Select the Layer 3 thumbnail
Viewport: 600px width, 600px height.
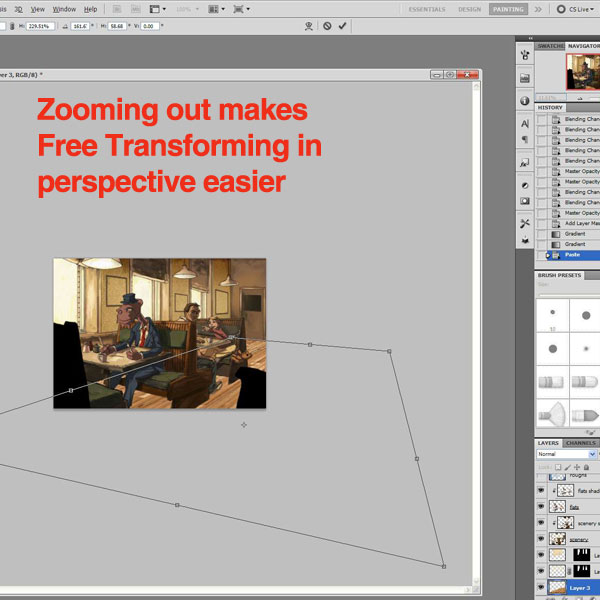pos(557,587)
